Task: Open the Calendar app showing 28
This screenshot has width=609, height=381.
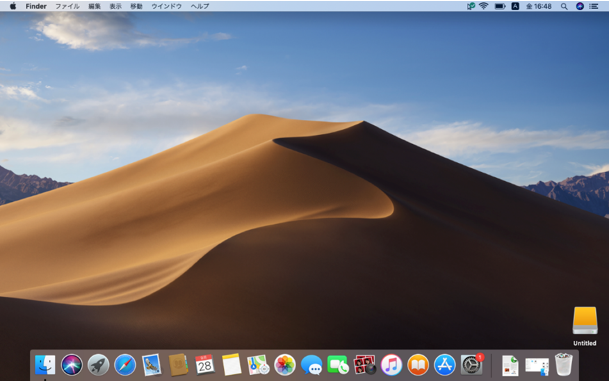Action: (x=205, y=365)
